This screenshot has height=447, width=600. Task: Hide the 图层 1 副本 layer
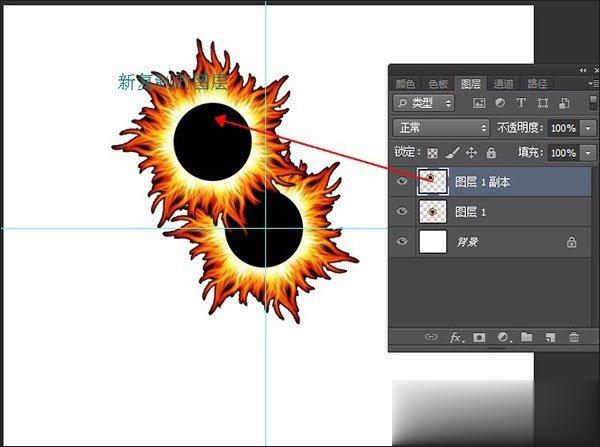402,181
